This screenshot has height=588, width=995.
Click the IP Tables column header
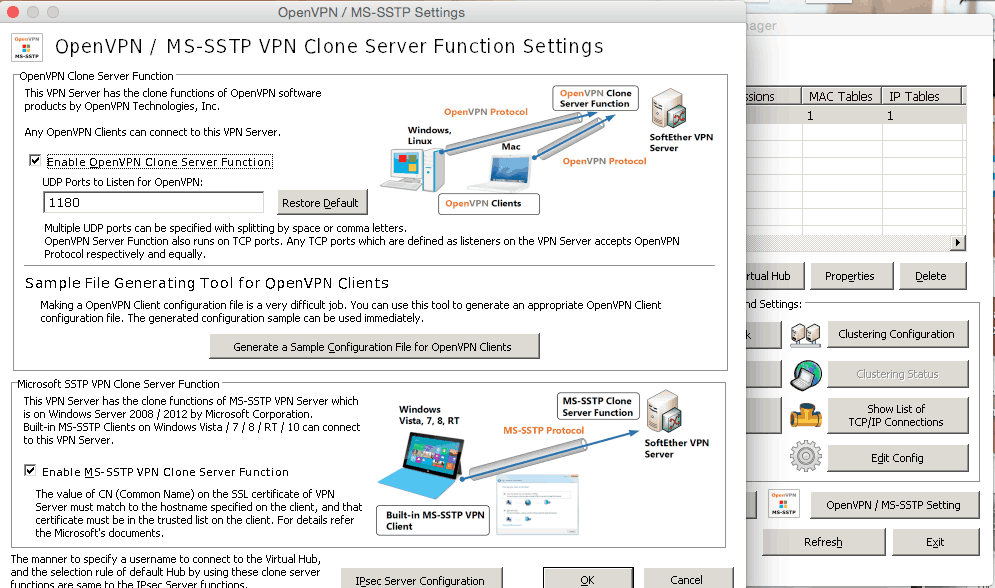(922, 96)
